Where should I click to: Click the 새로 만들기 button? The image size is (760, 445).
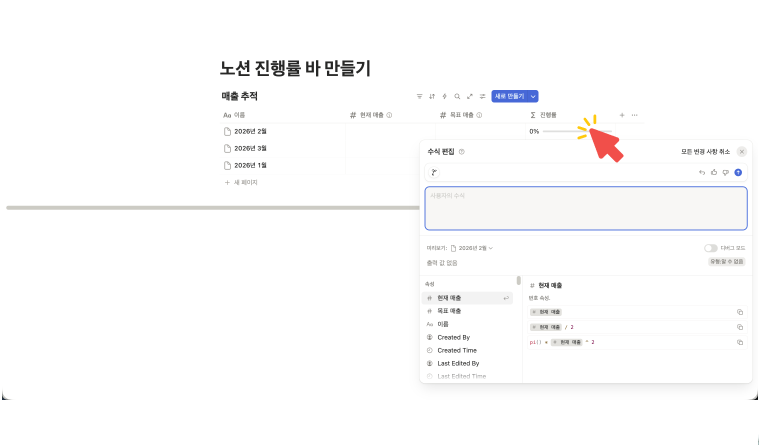(x=509, y=96)
